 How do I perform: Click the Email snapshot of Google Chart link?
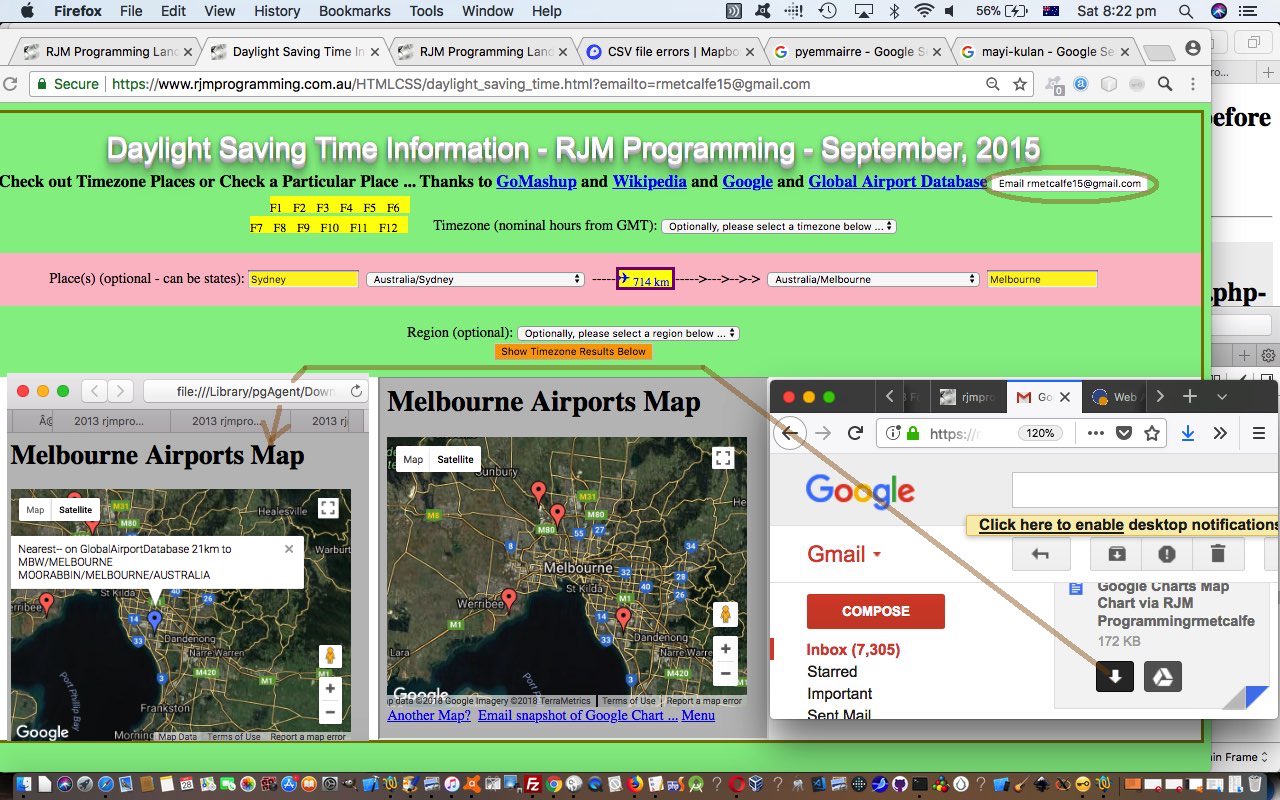click(578, 715)
